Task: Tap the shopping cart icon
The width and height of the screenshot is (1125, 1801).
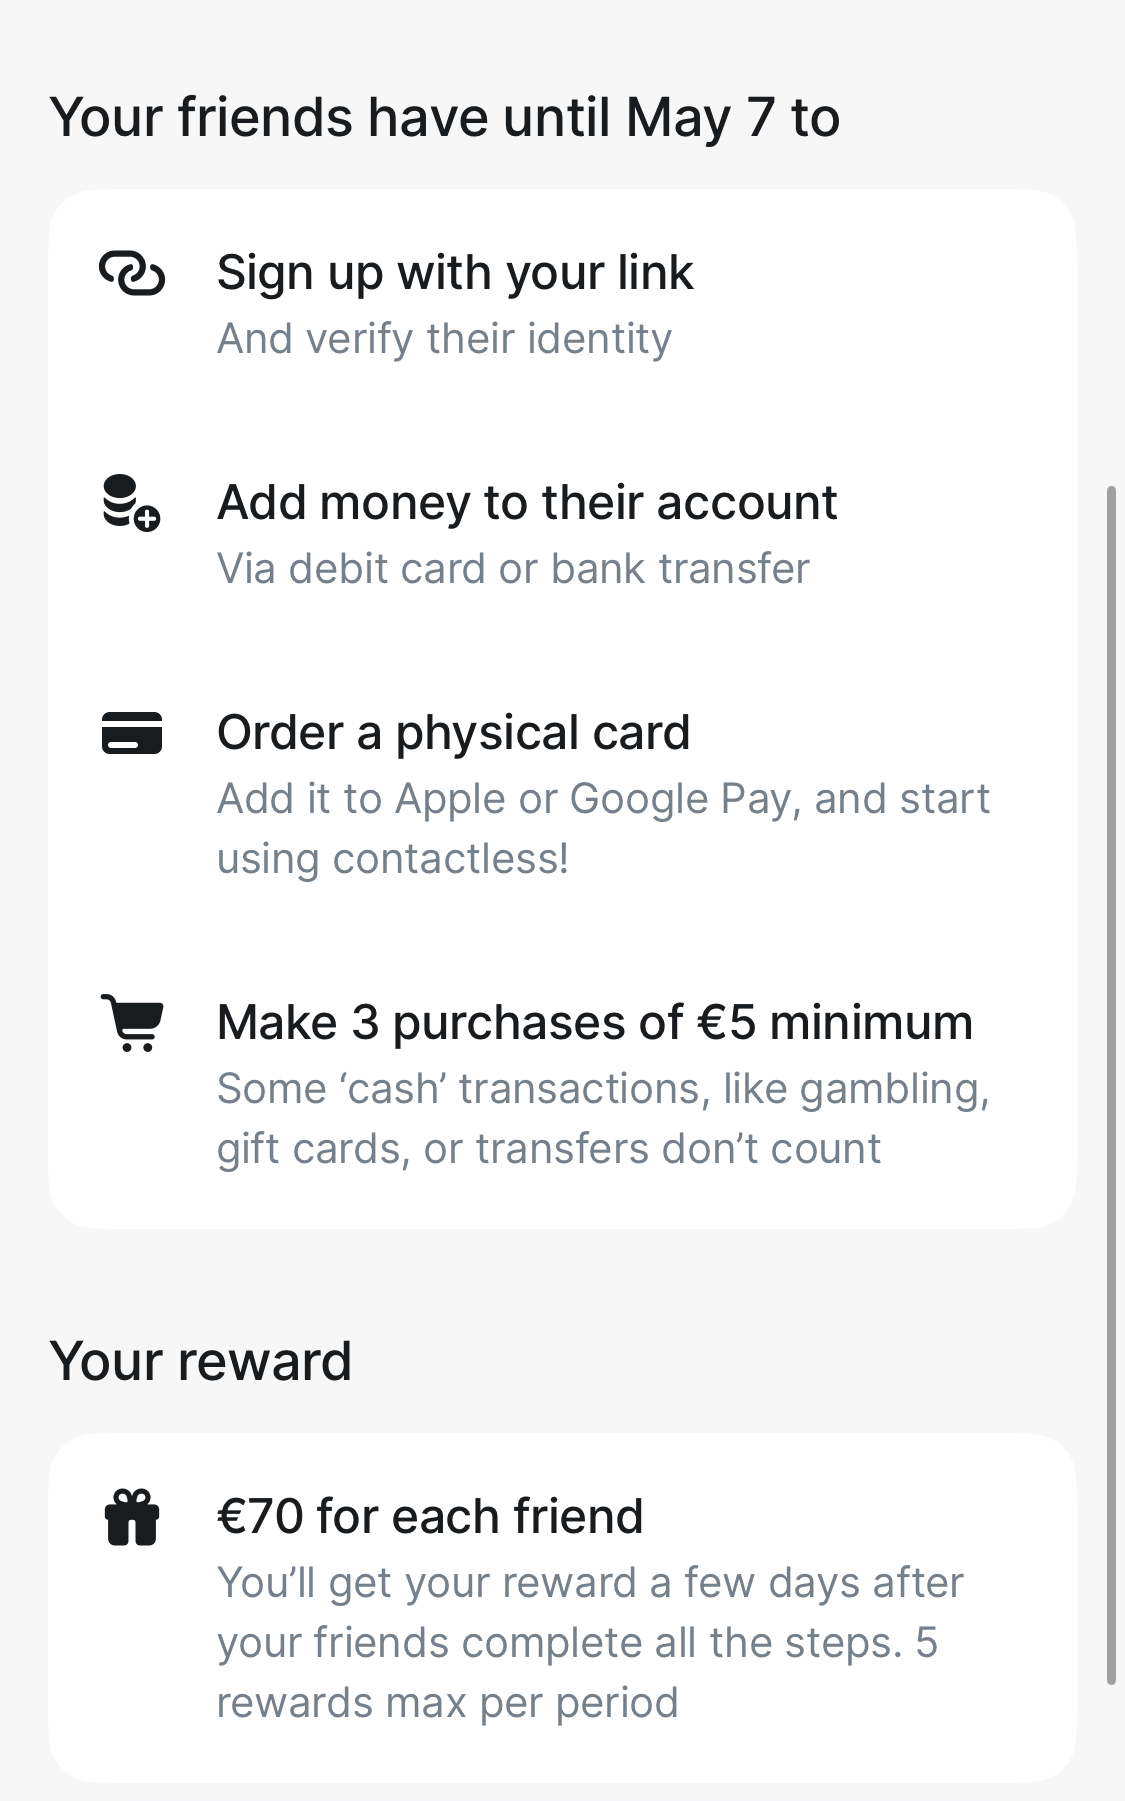Action: [x=132, y=1022]
